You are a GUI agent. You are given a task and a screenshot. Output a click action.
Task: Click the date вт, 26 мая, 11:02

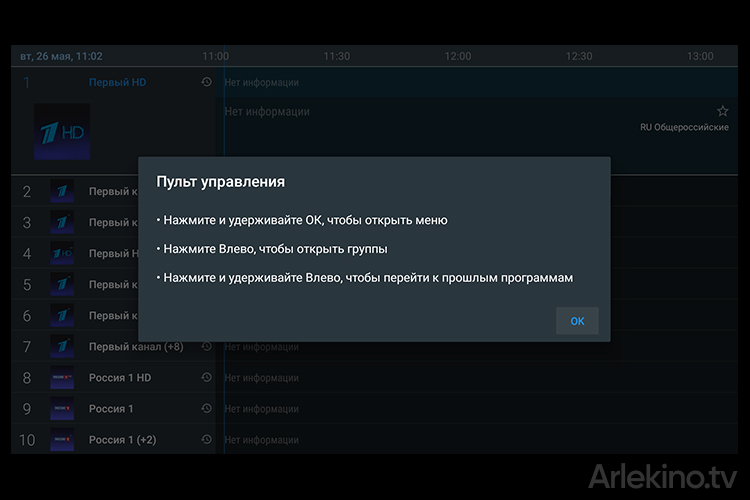click(x=61, y=56)
